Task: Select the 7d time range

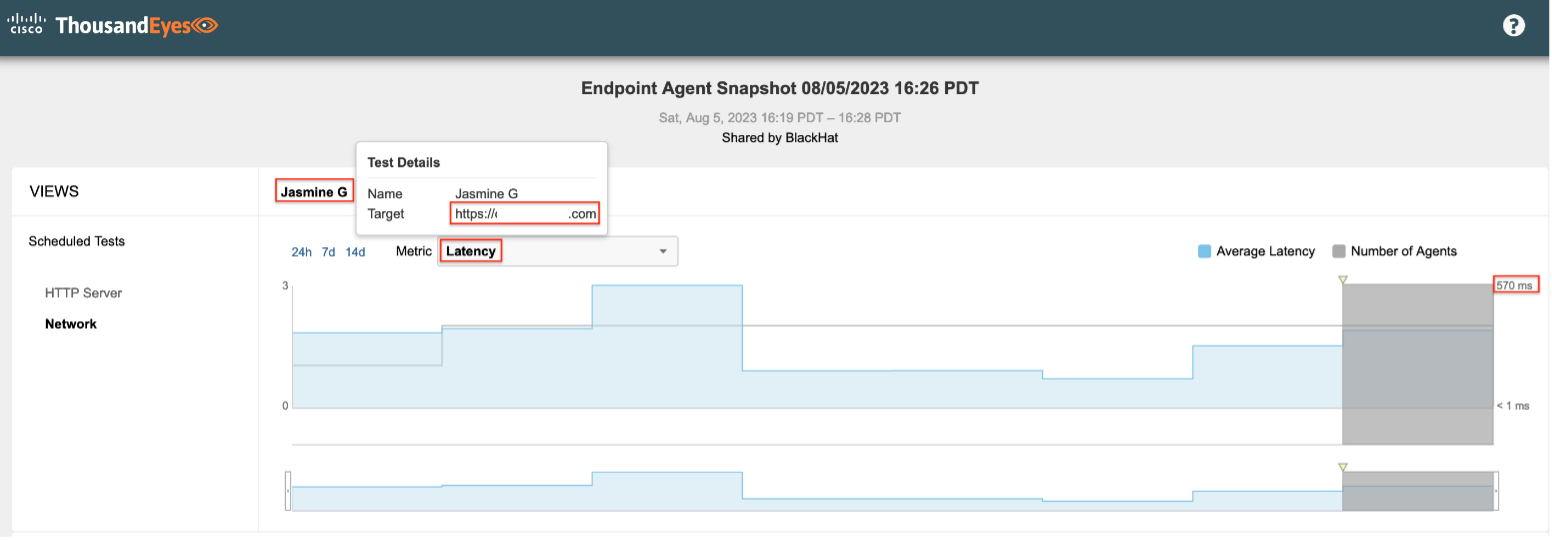Action: pyautogui.click(x=328, y=252)
